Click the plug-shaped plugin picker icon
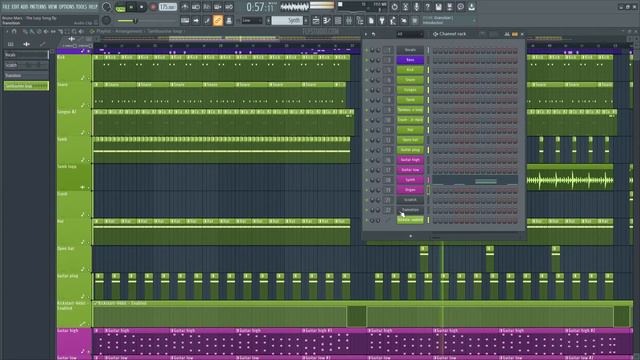Screen dimensions: 640x360 (x=382, y=20)
